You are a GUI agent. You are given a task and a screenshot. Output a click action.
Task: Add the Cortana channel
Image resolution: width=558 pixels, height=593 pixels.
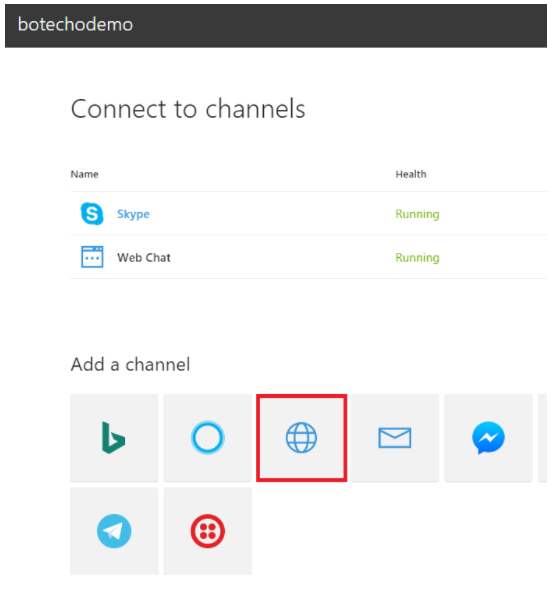point(207,438)
